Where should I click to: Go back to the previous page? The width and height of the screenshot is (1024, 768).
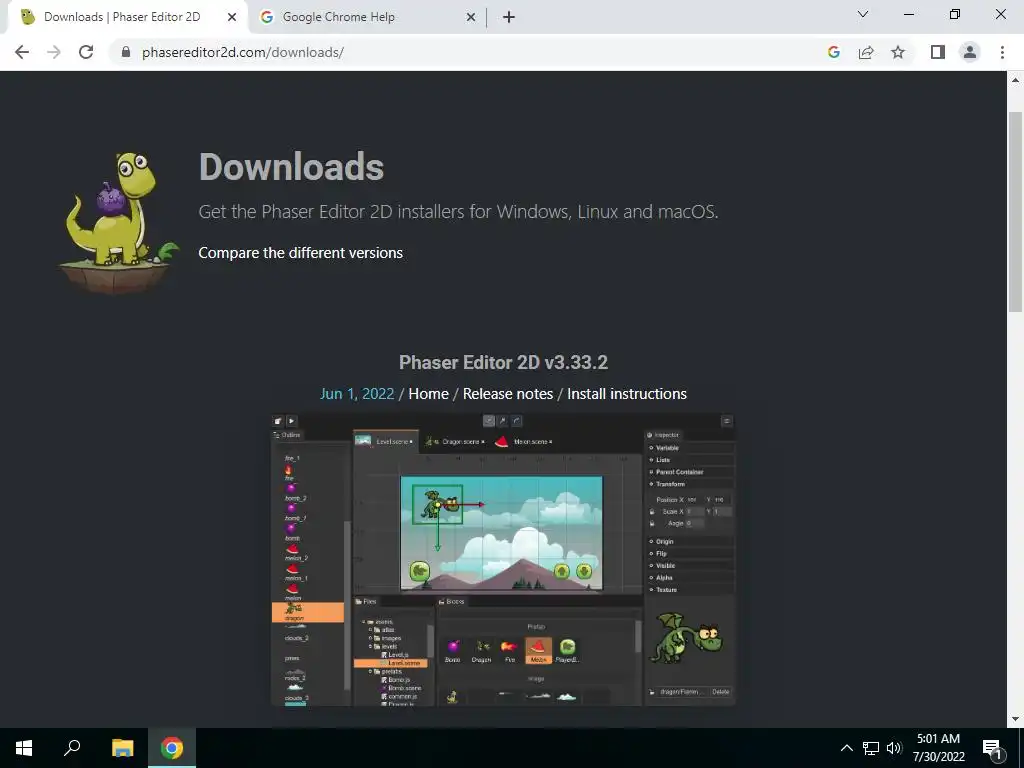pyautogui.click(x=22, y=52)
